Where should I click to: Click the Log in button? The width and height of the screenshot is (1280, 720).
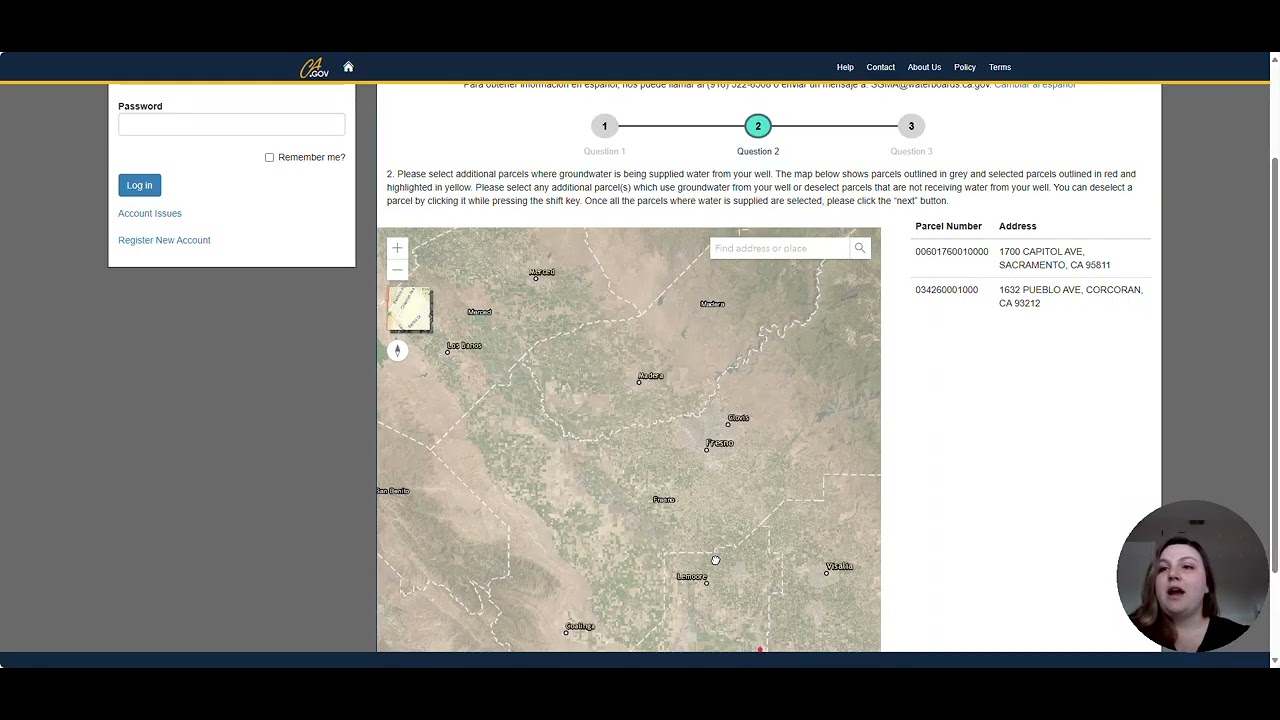[139, 185]
